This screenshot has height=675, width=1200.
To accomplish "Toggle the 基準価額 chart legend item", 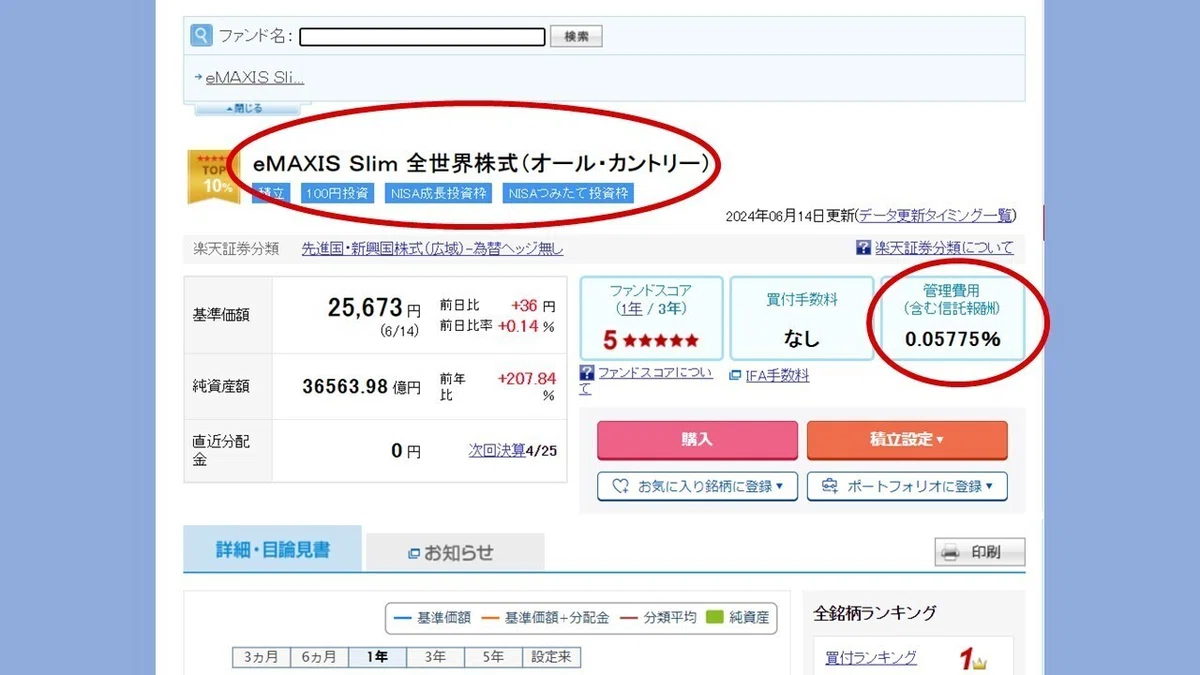I will coord(432,618).
